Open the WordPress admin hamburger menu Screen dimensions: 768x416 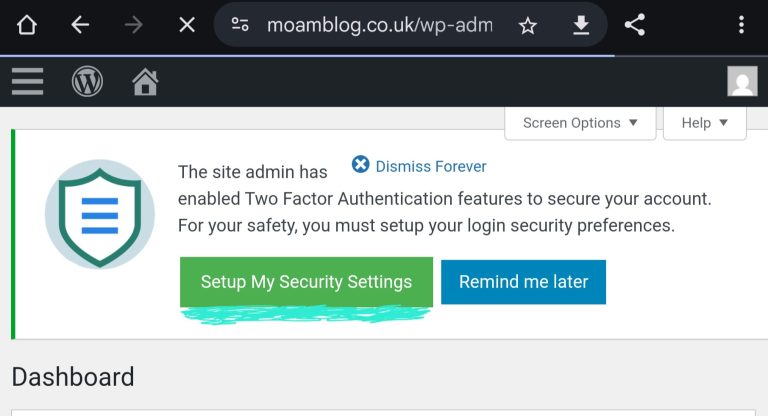27,81
